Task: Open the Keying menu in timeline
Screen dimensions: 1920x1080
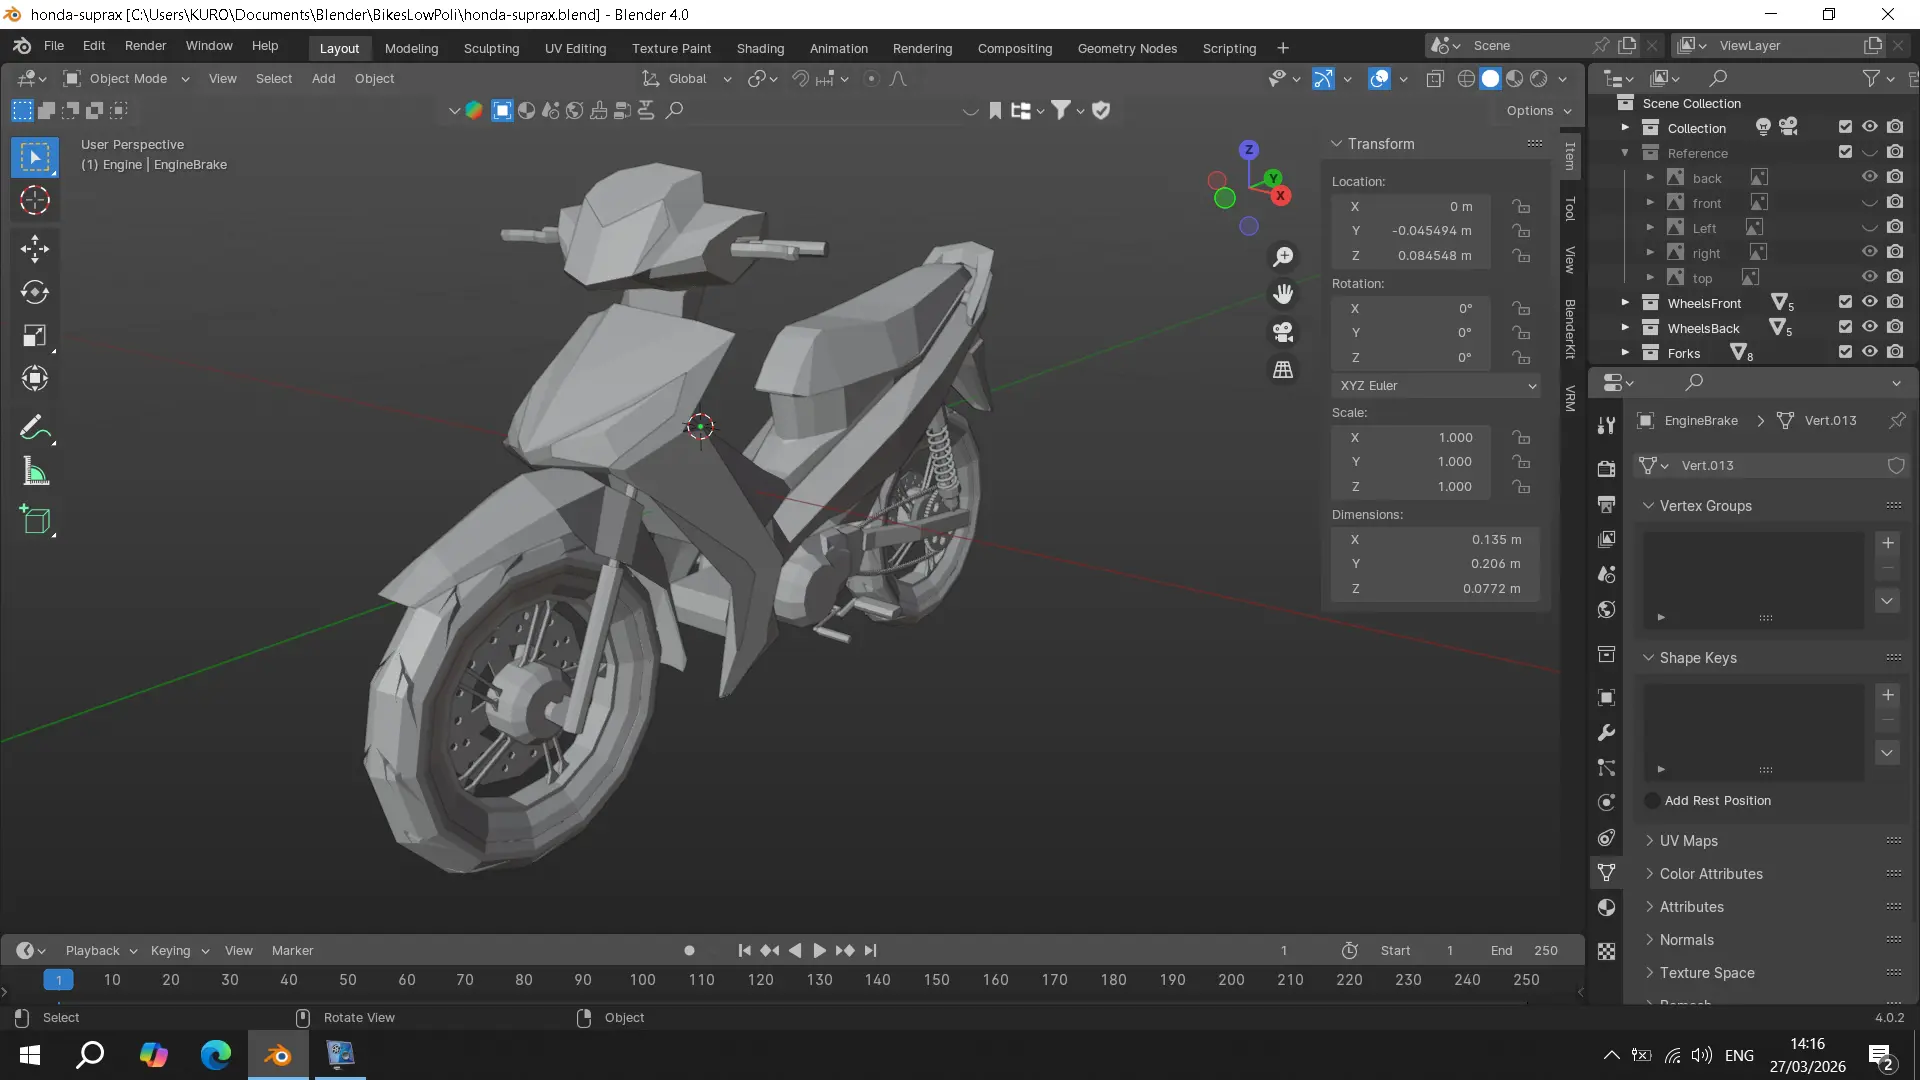Action: coord(179,951)
